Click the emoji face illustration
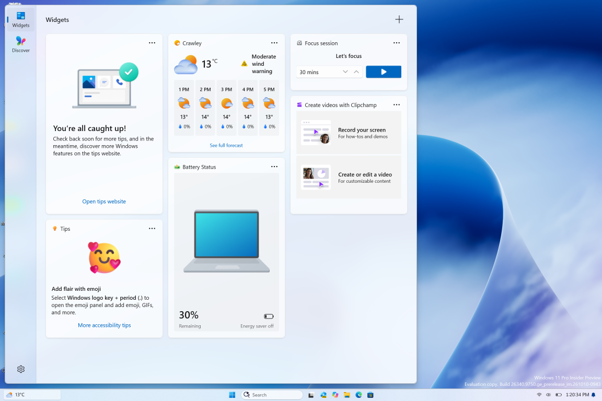Image resolution: width=602 pixels, height=401 pixels. (104, 257)
